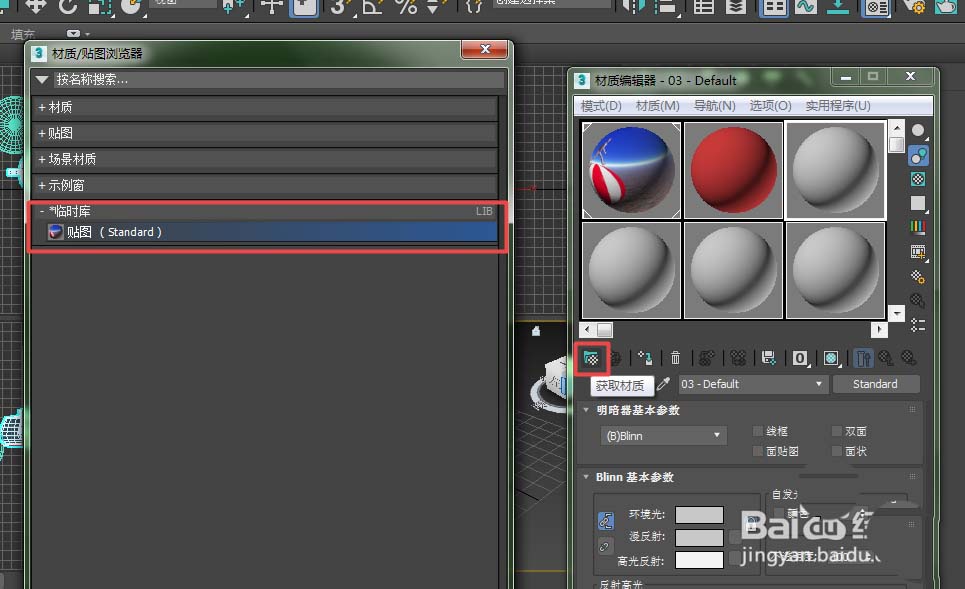Open the Material/Map Navigator icon
The height and width of the screenshot is (589, 965).
click(x=918, y=325)
